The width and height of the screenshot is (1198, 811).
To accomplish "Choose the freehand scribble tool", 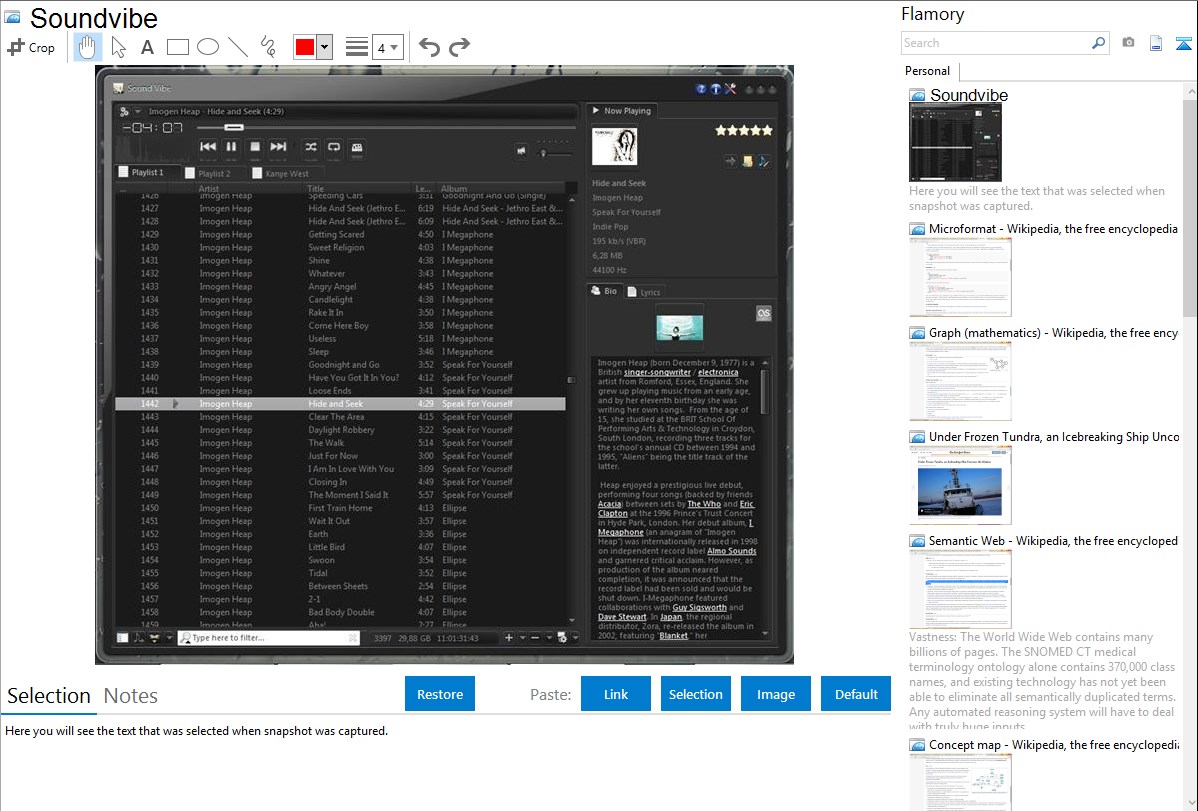I will [268, 47].
